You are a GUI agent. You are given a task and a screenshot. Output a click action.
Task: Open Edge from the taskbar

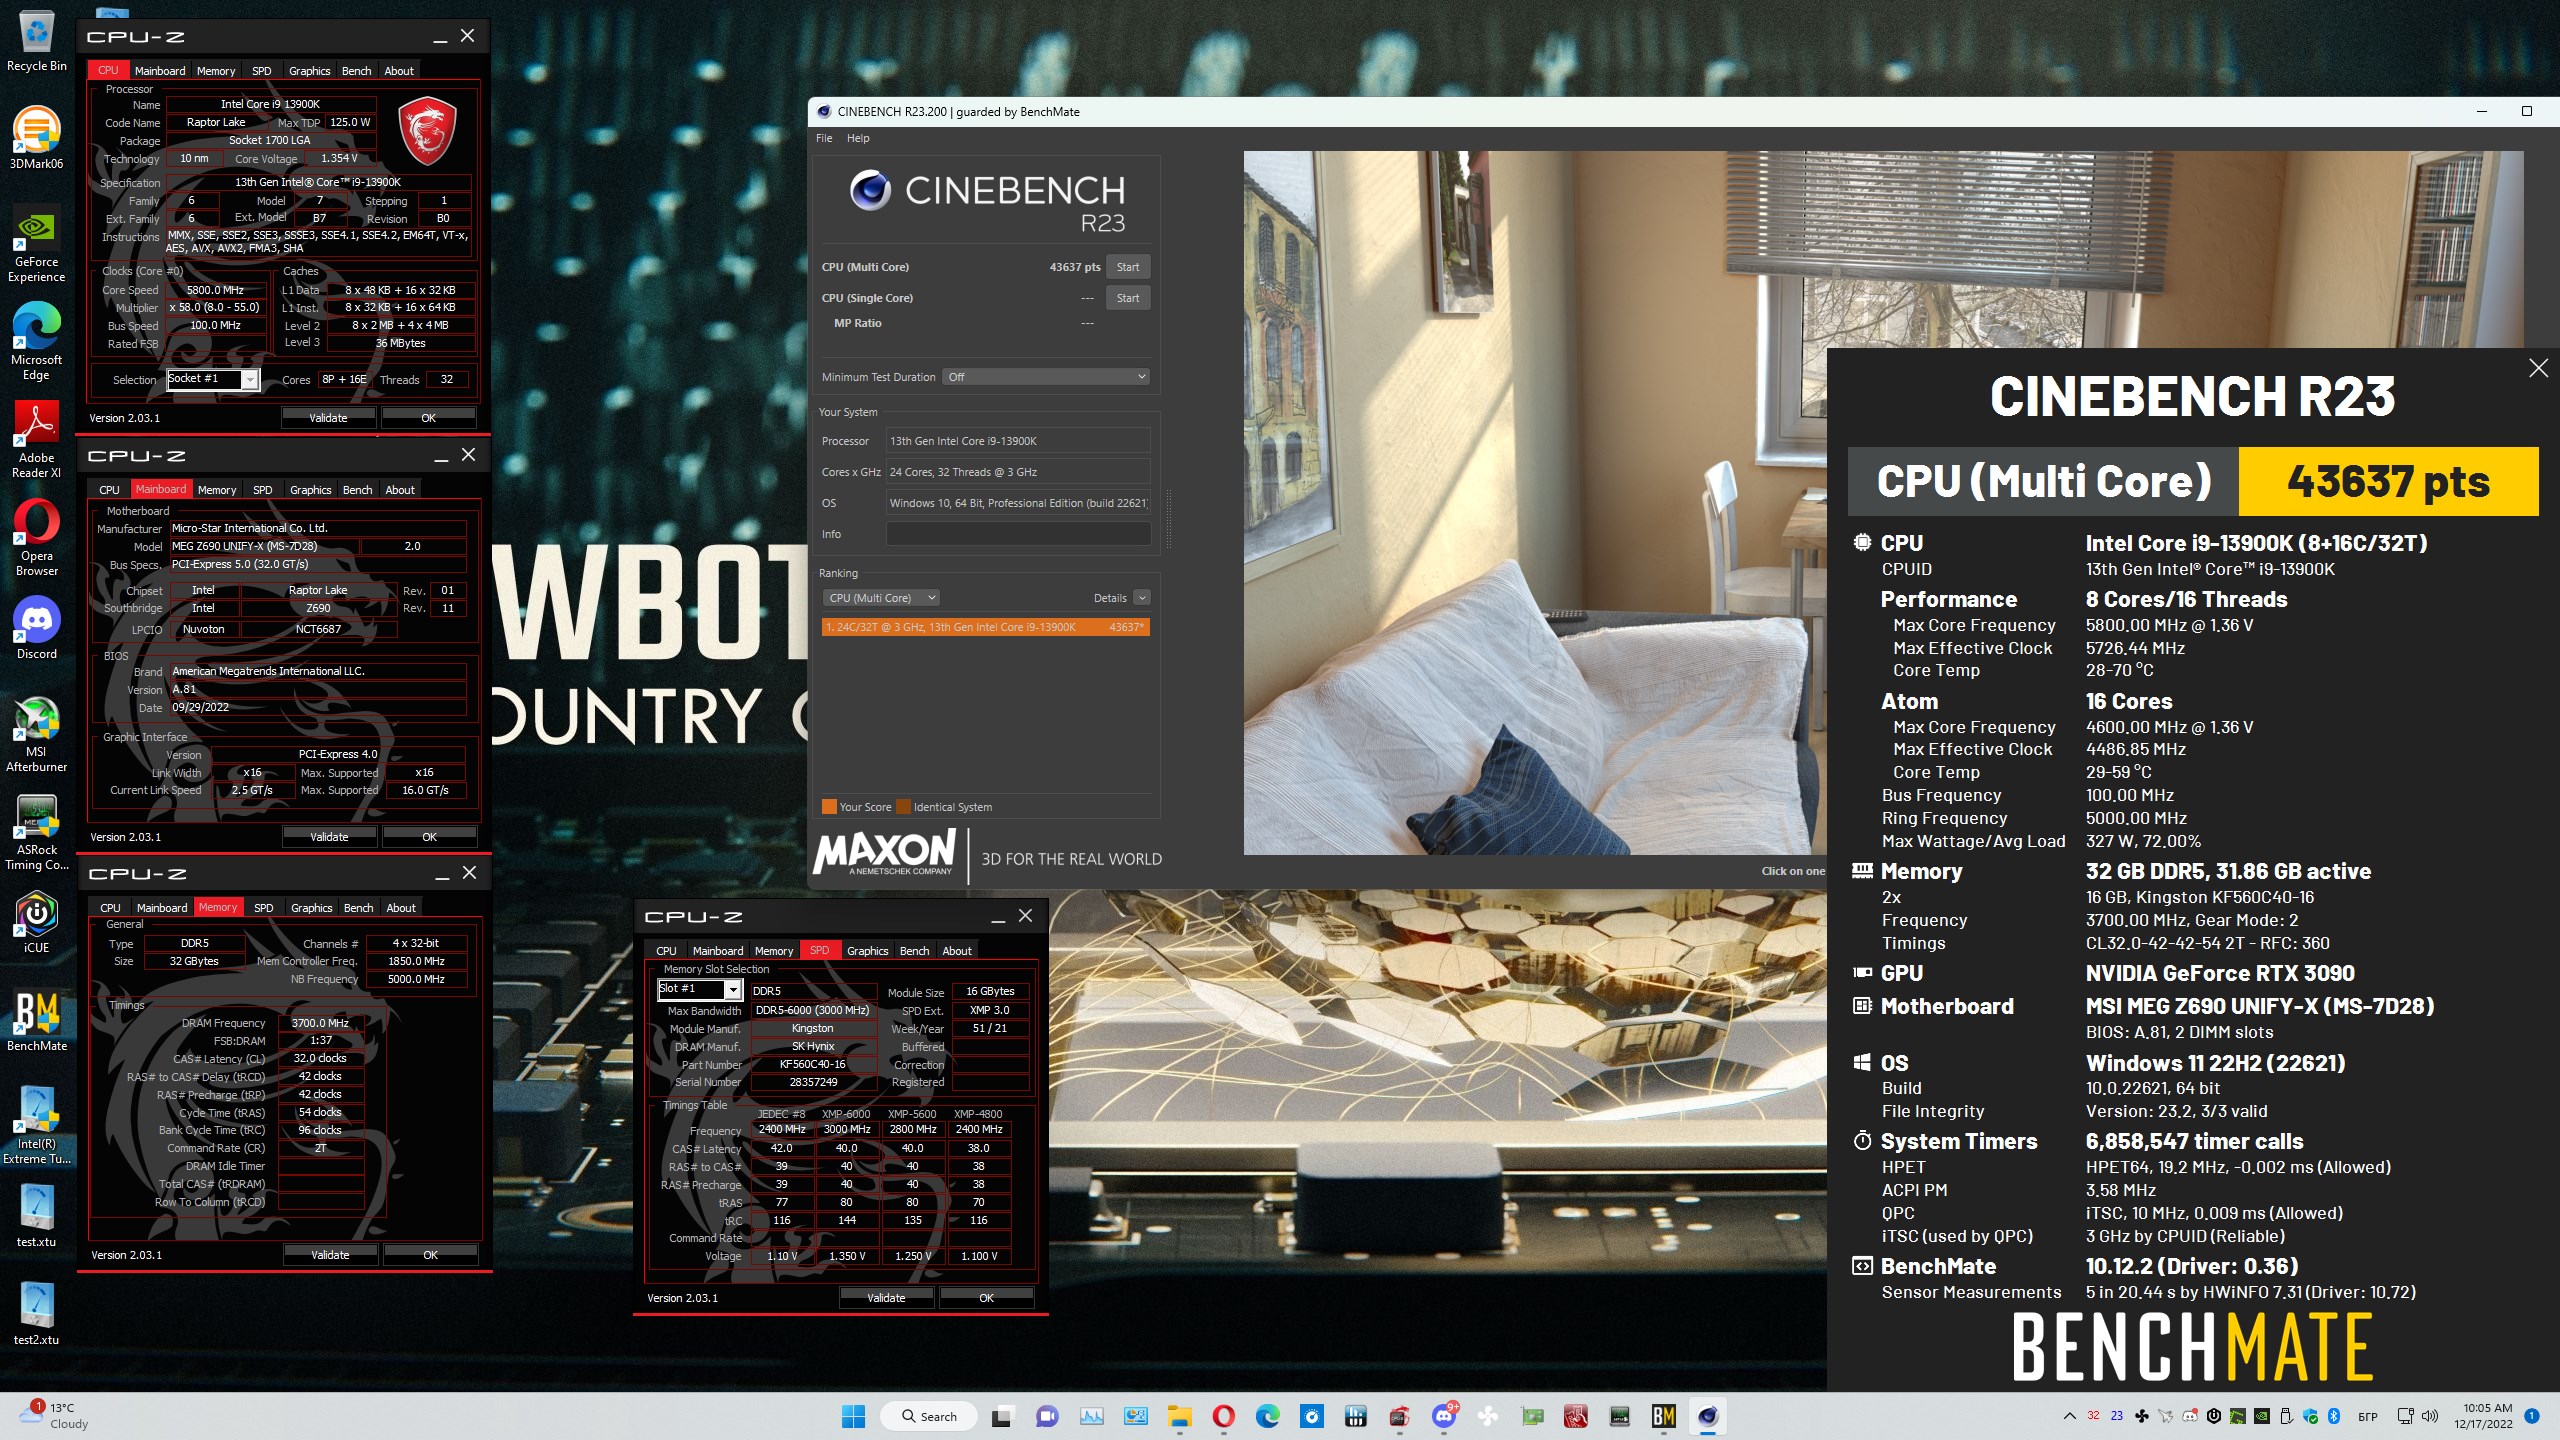coord(1267,1416)
